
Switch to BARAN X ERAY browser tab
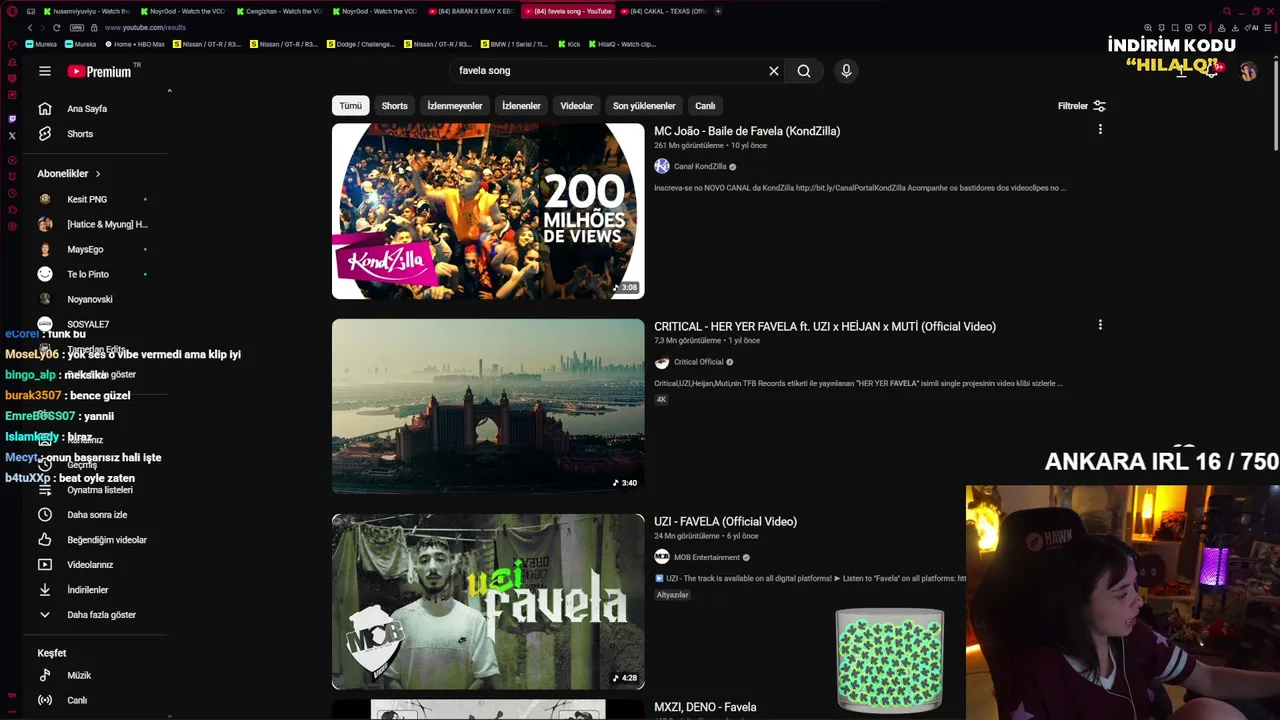(471, 11)
